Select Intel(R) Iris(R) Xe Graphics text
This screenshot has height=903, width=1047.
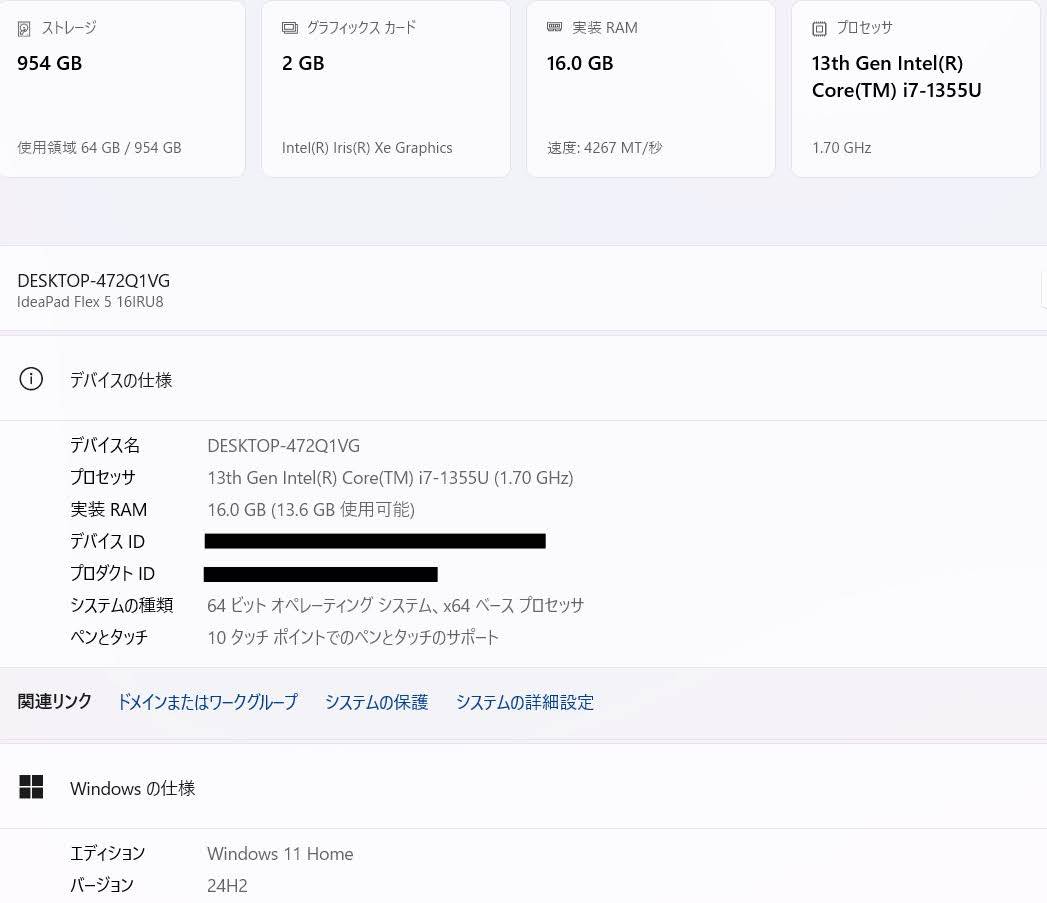pos(367,148)
